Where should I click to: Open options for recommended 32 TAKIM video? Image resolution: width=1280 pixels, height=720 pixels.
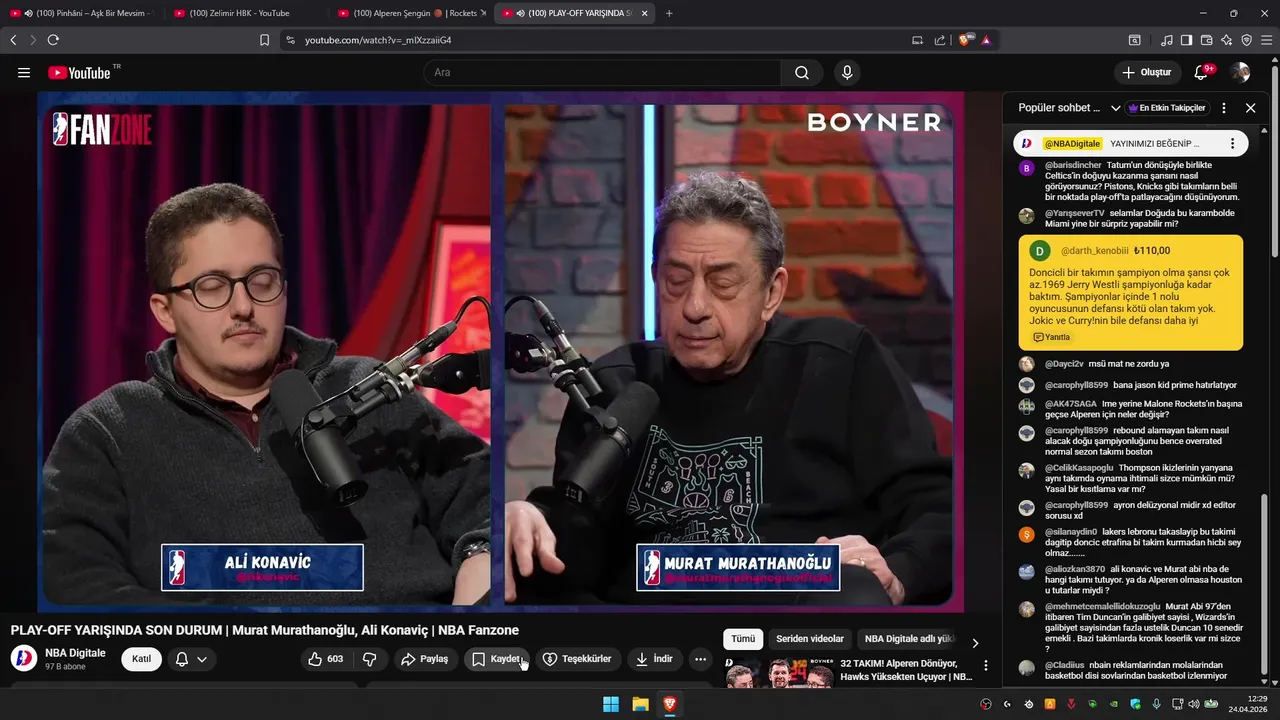point(985,665)
